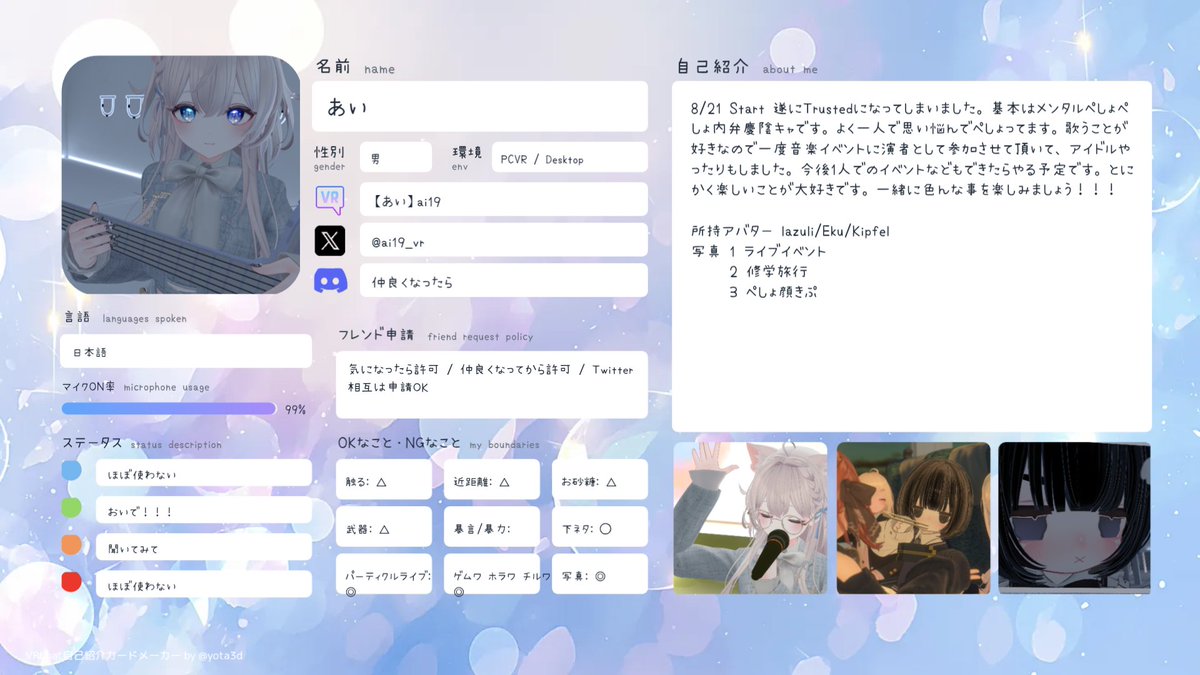Screen dimensions: 1200x675
Task: Click the Discord icon
Action: (331, 280)
